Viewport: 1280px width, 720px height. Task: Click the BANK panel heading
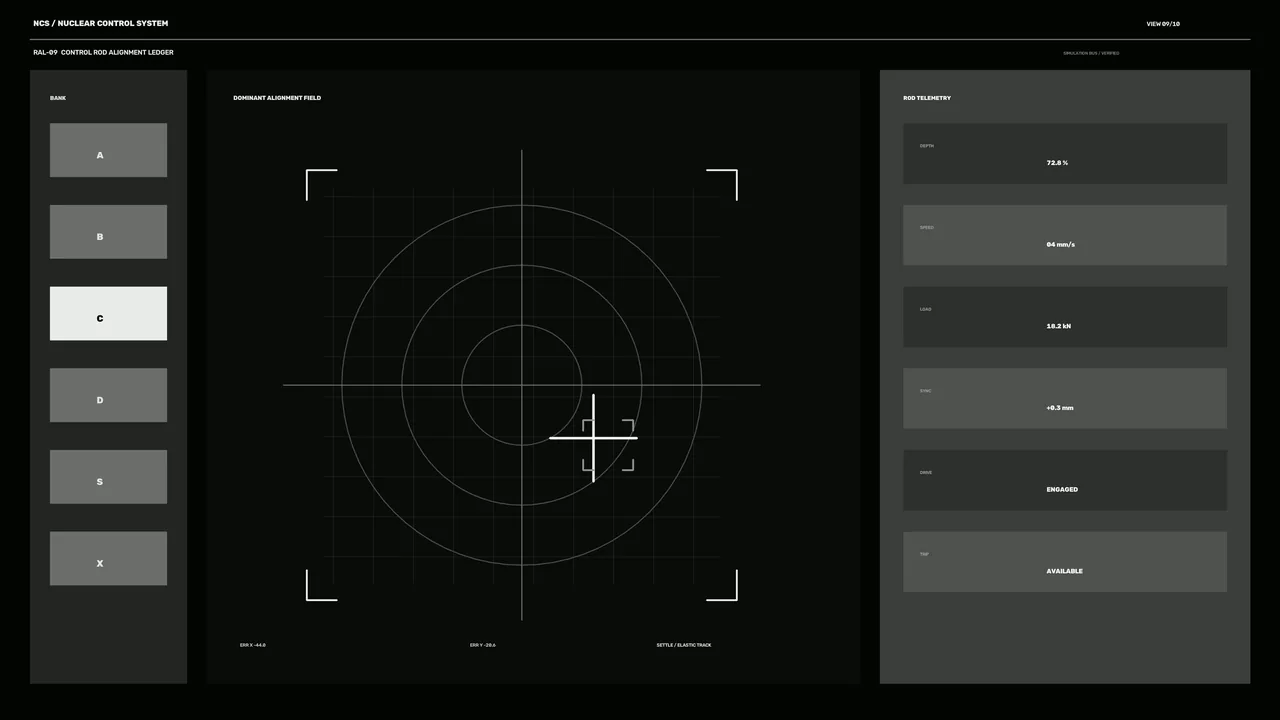pyautogui.click(x=58, y=98)
